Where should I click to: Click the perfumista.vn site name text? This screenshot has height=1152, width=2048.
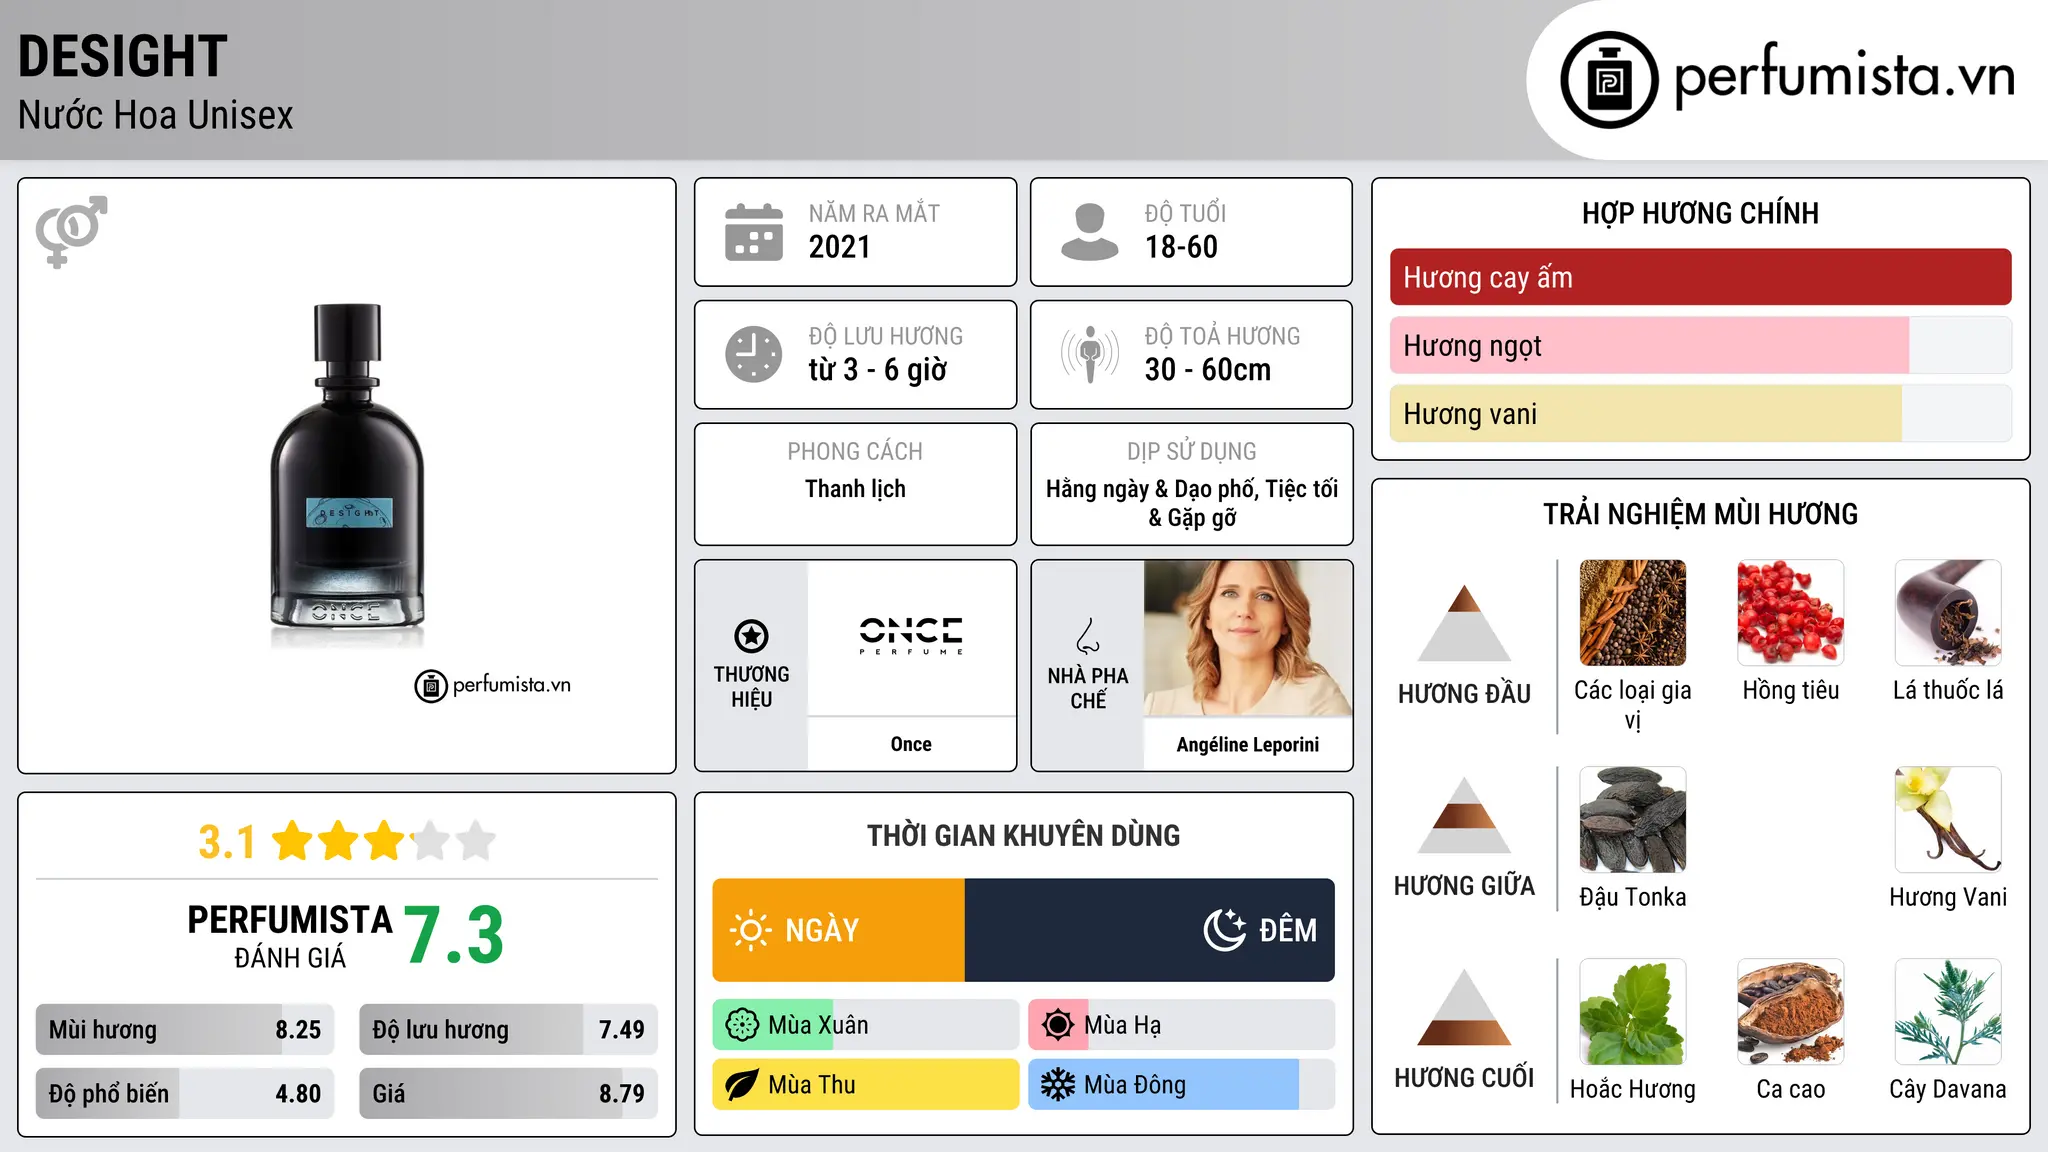click(1844, 76)
